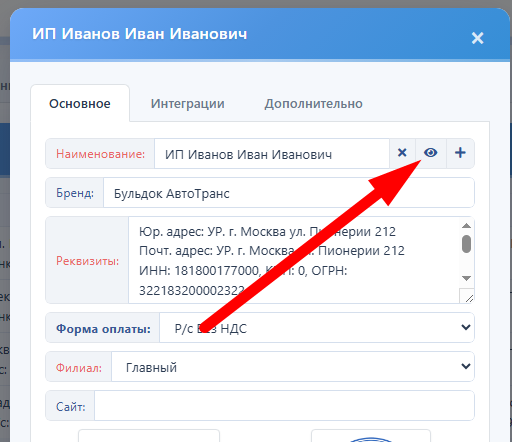The image size is (512, 442).
Task: Open the Форма оплаты dropdown
Action: 317,328
